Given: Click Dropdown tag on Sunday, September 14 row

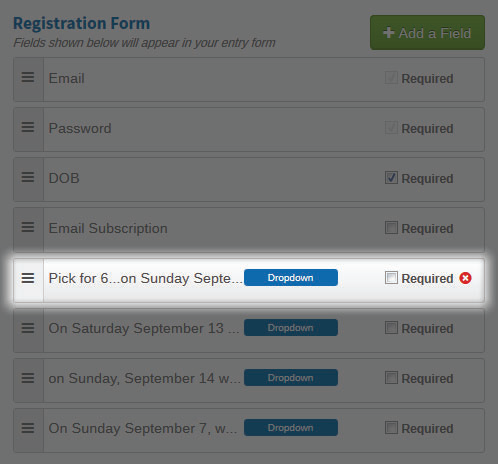Looking at the screenshot, I should point(291,378).
